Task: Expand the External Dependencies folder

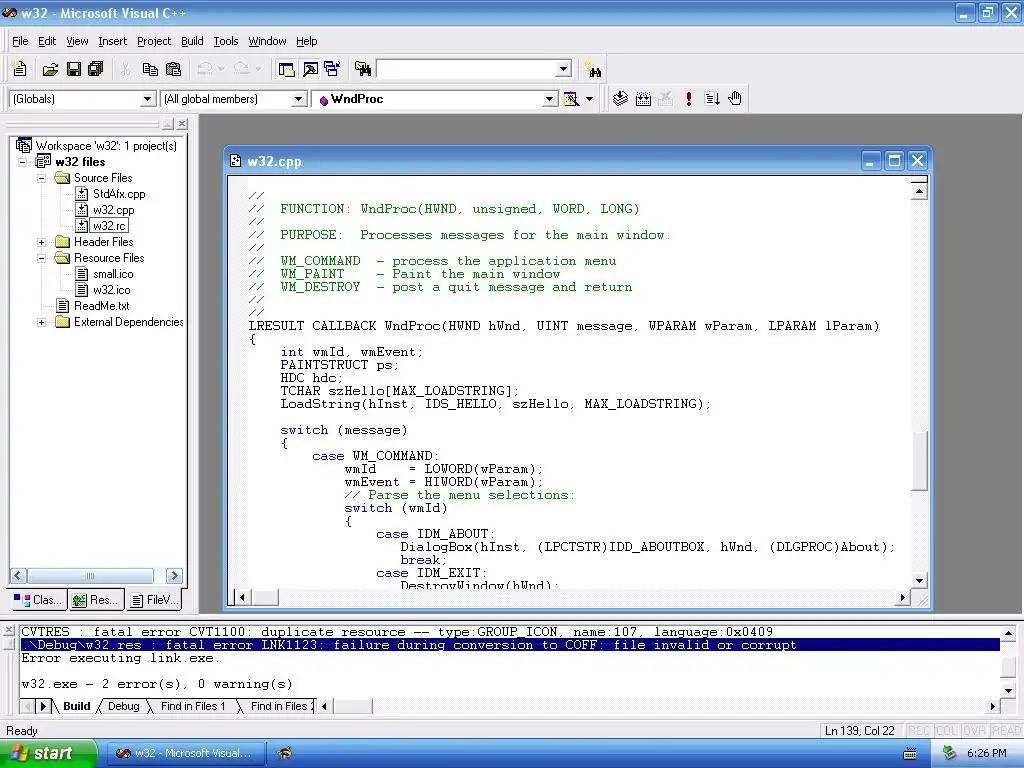Action: coord(42,322)
